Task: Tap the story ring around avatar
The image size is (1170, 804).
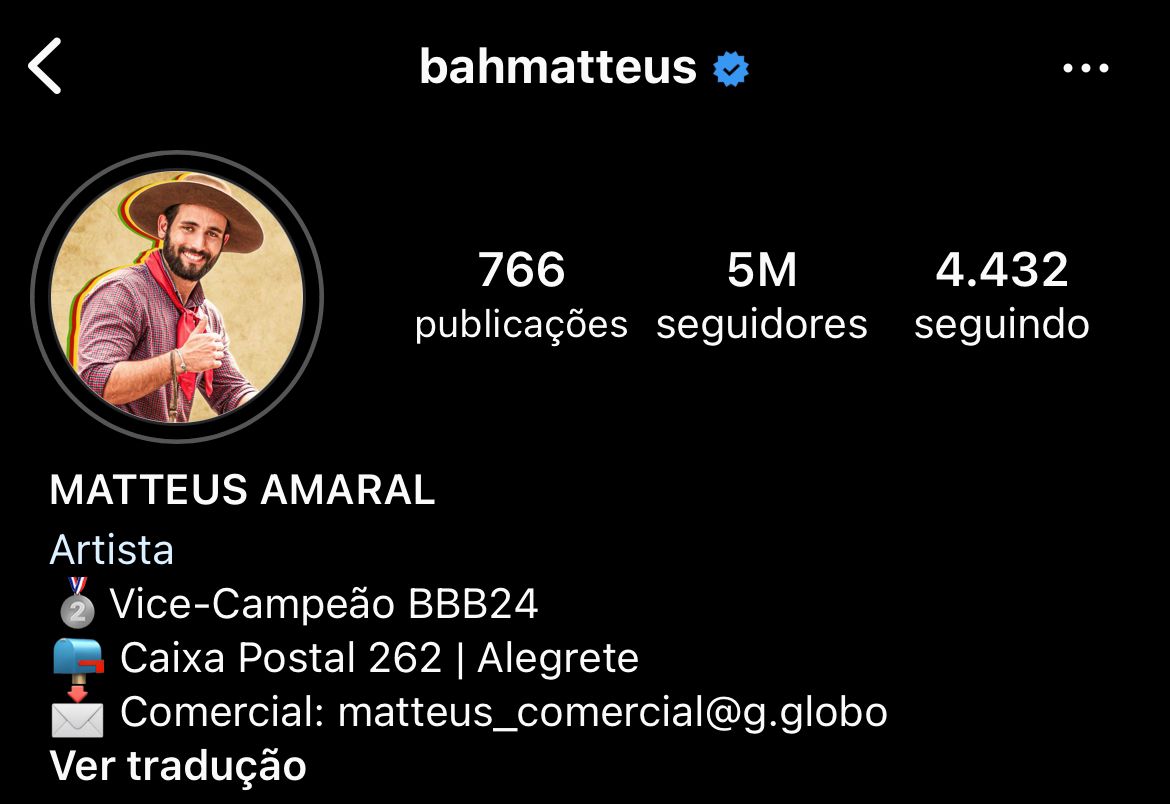Action: [177, 297]
